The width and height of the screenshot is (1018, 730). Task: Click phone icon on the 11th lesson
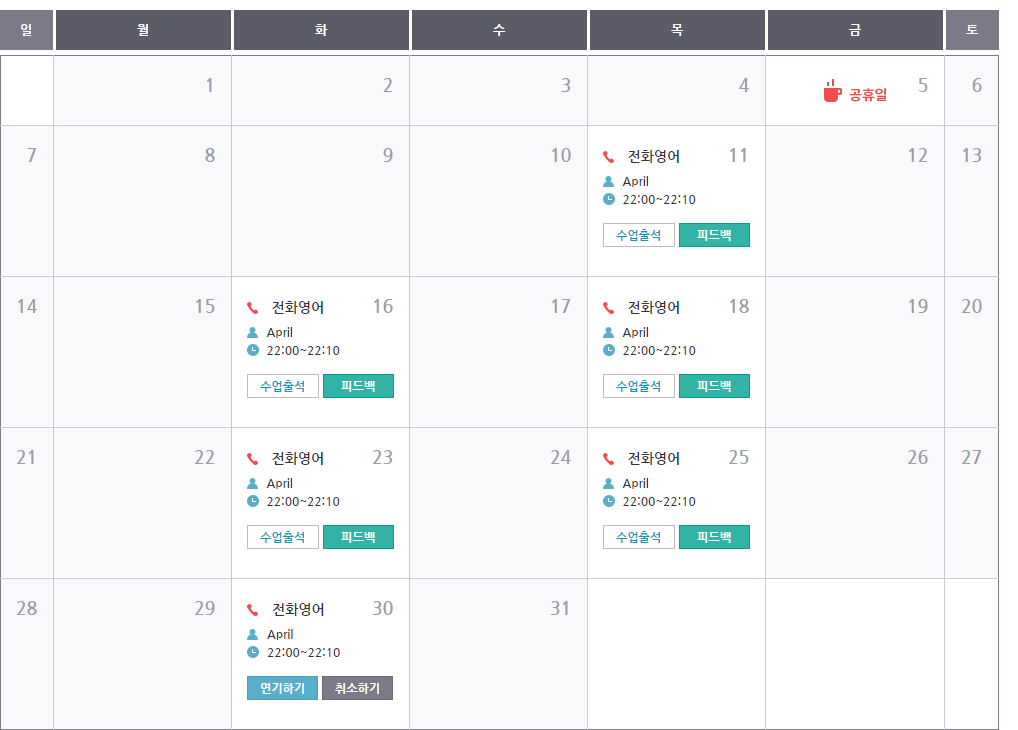608,156
